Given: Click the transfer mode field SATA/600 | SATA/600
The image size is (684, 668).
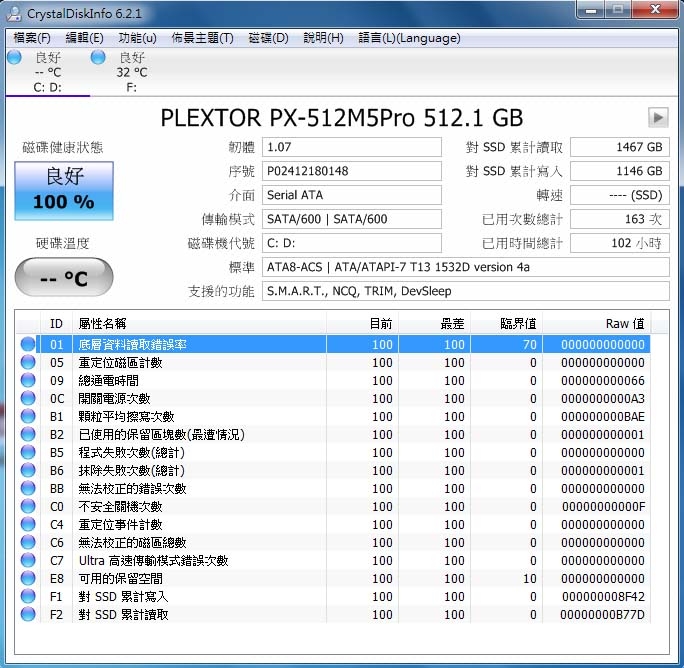Looking at the screenshot, I should tap(352, 219).
